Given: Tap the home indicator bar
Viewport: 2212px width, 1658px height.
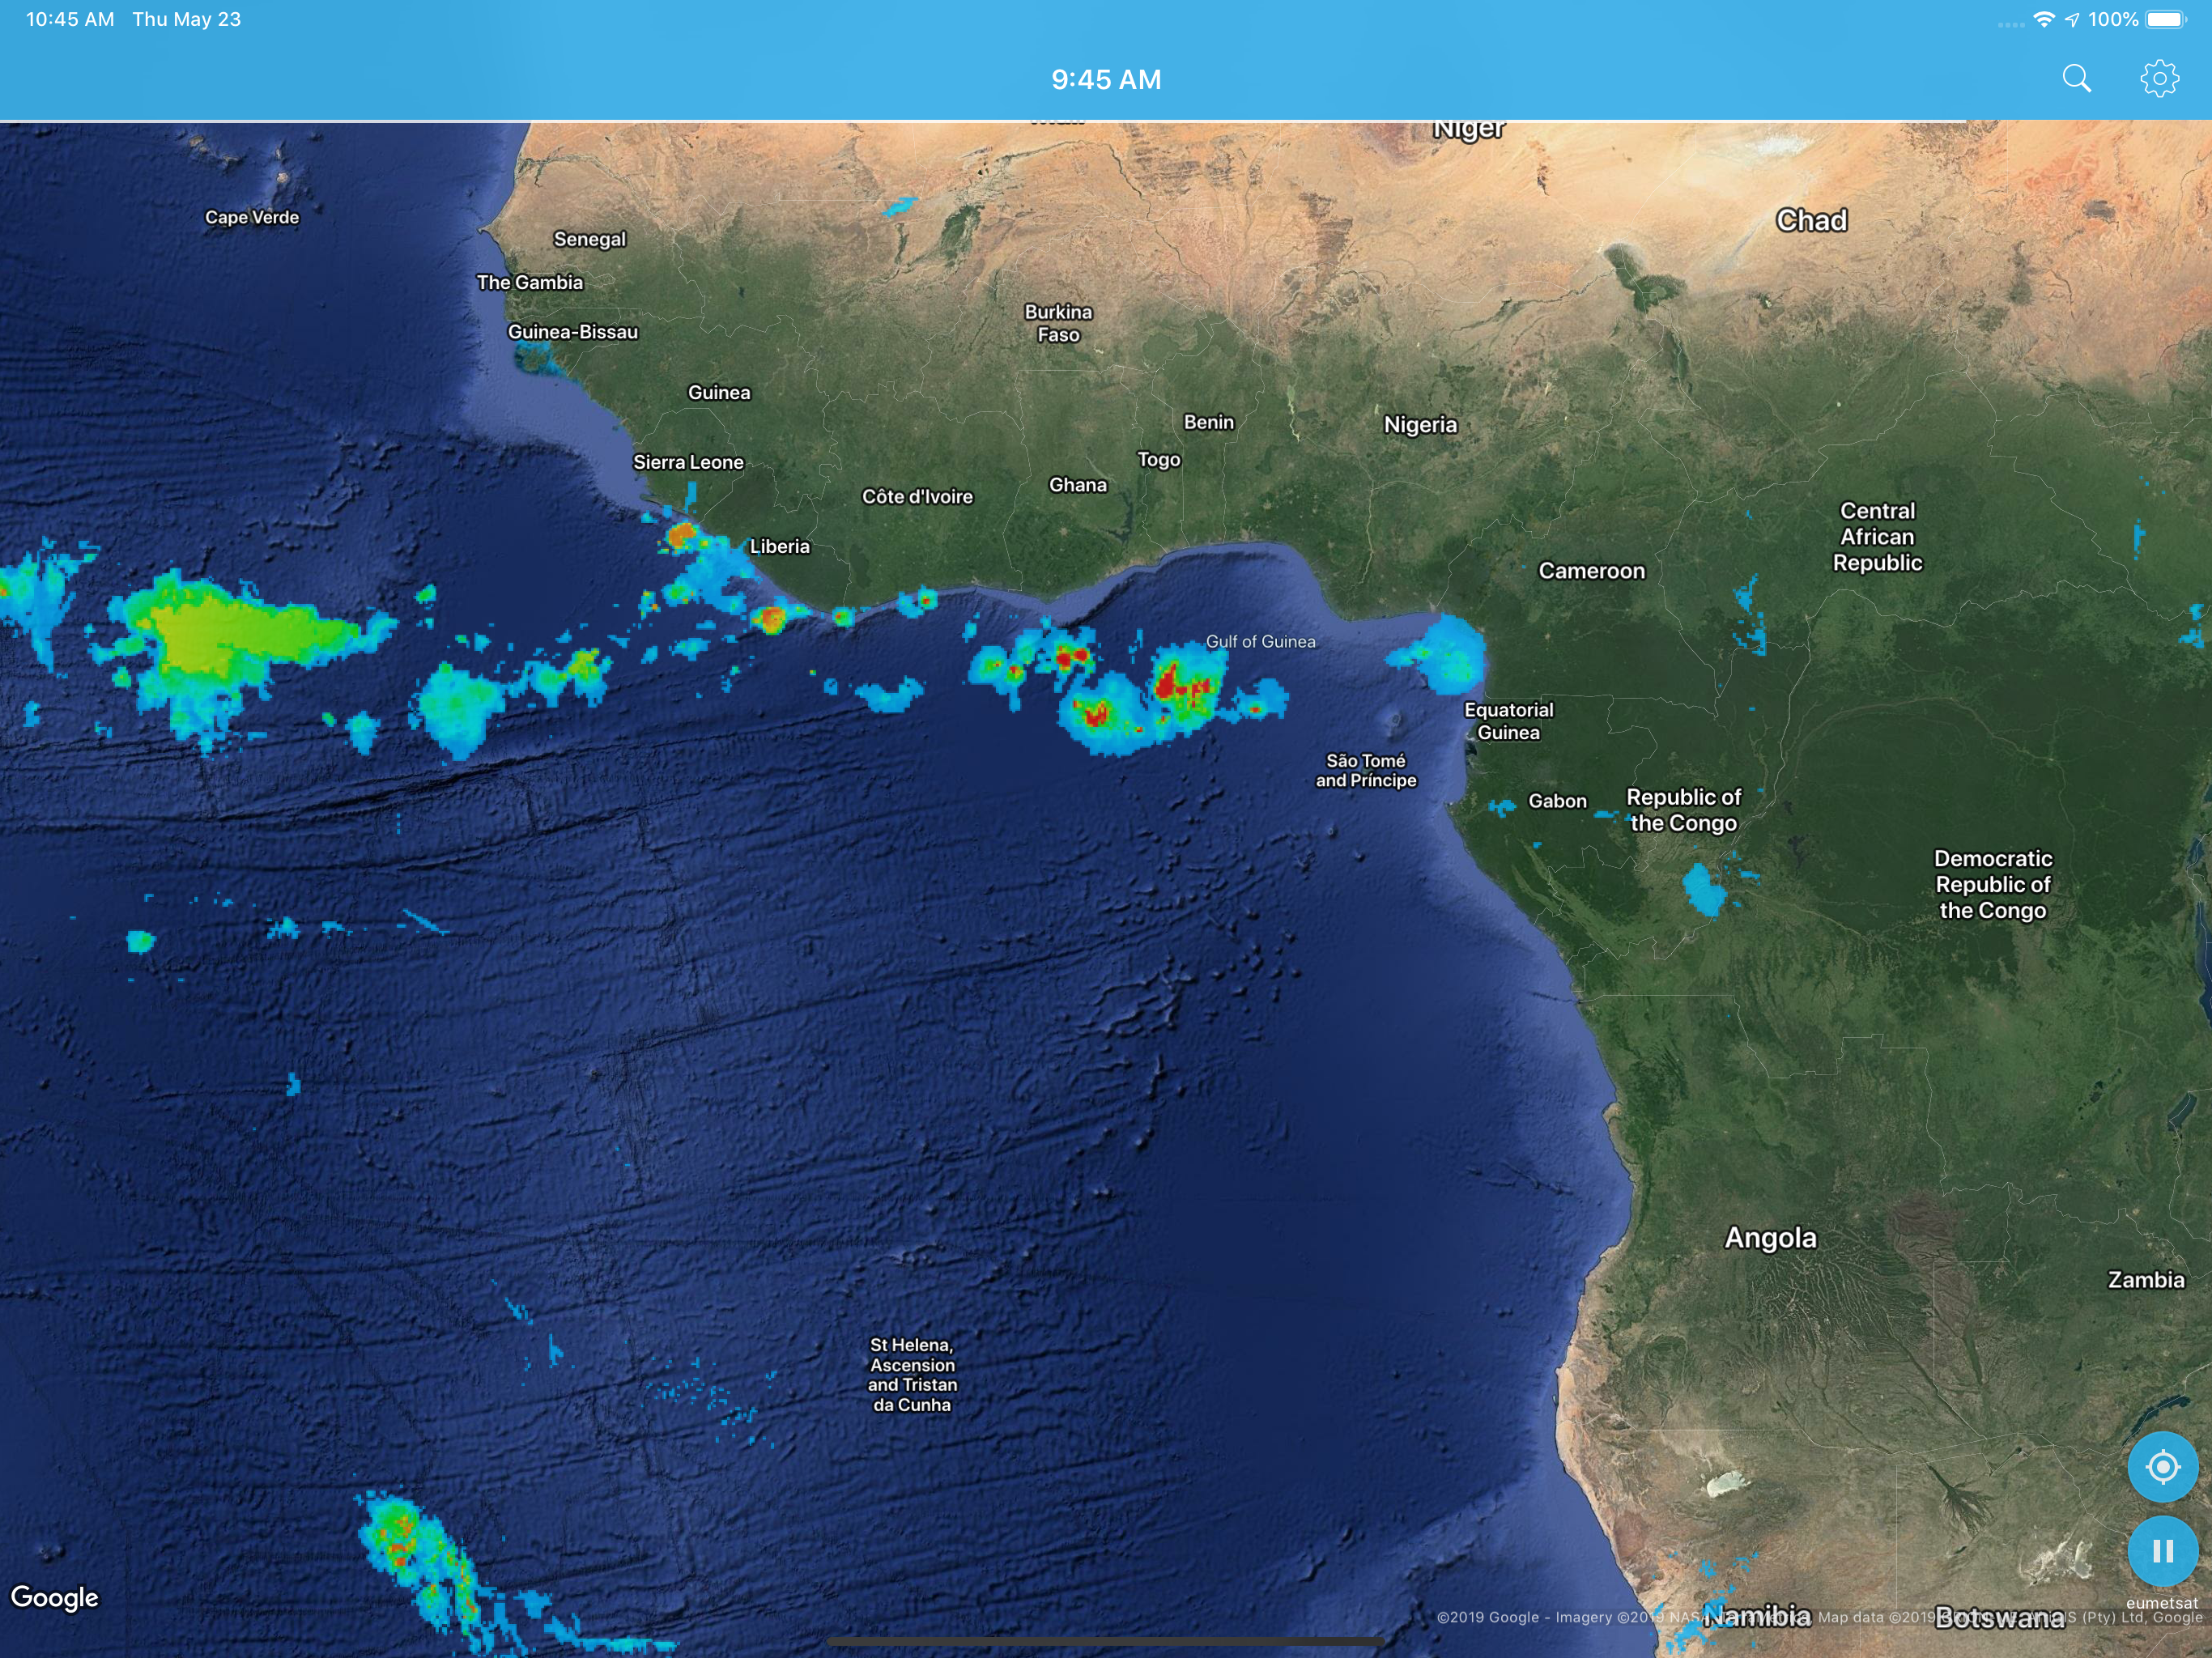Looking at the screenshot, I should [1106, 1641].
